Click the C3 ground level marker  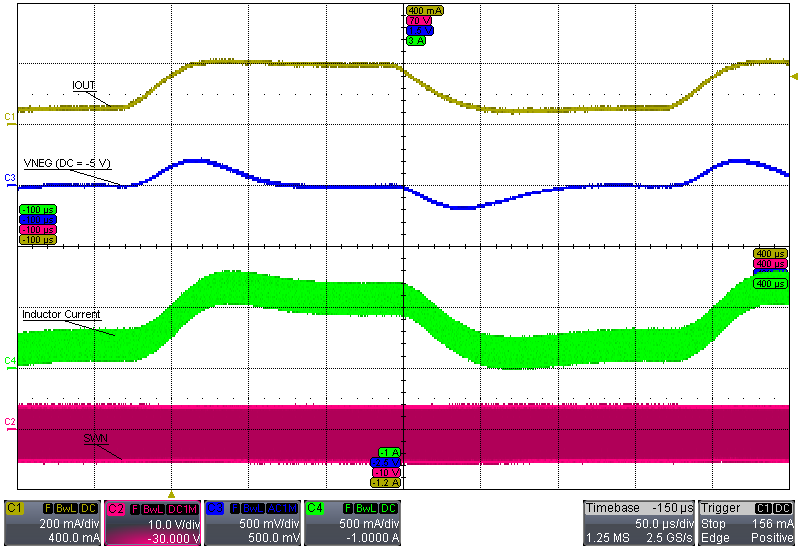pos(9,177)
